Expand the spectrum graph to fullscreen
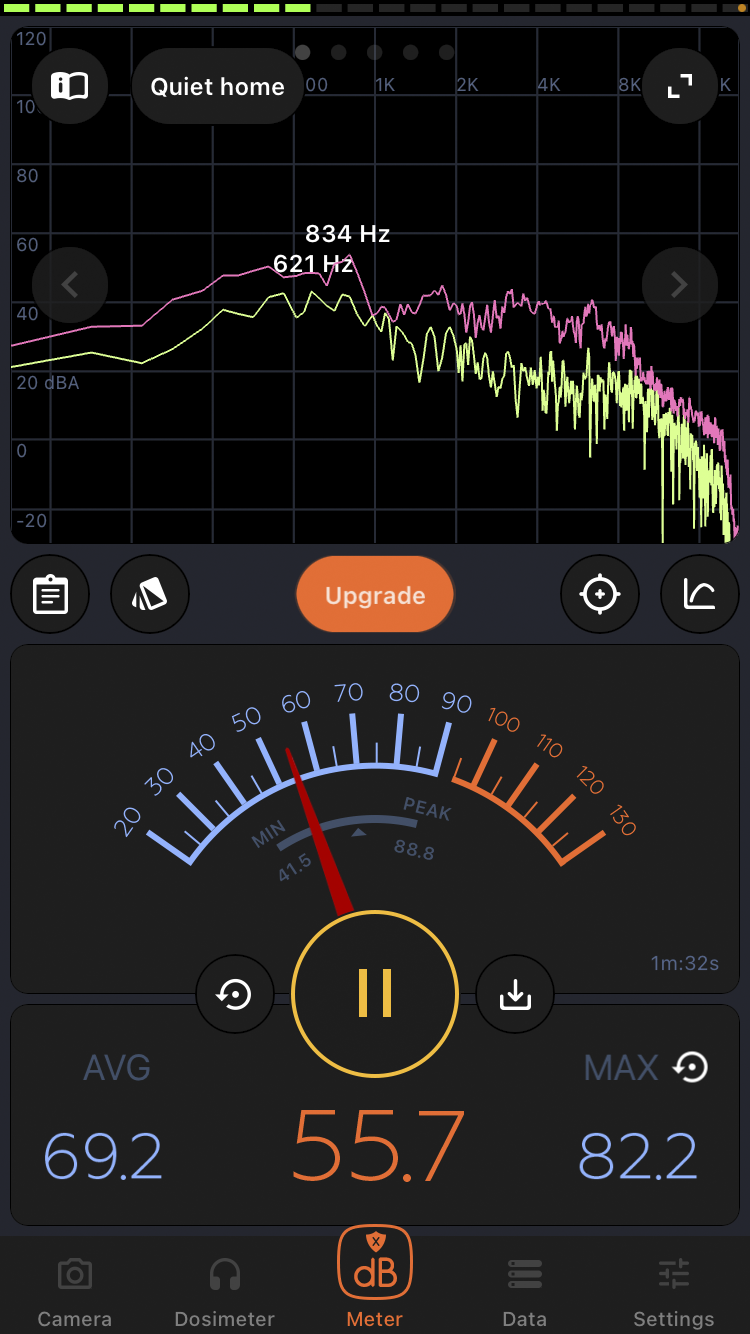750x1334 pixels. pyautogui.click(x=680, y=86)
